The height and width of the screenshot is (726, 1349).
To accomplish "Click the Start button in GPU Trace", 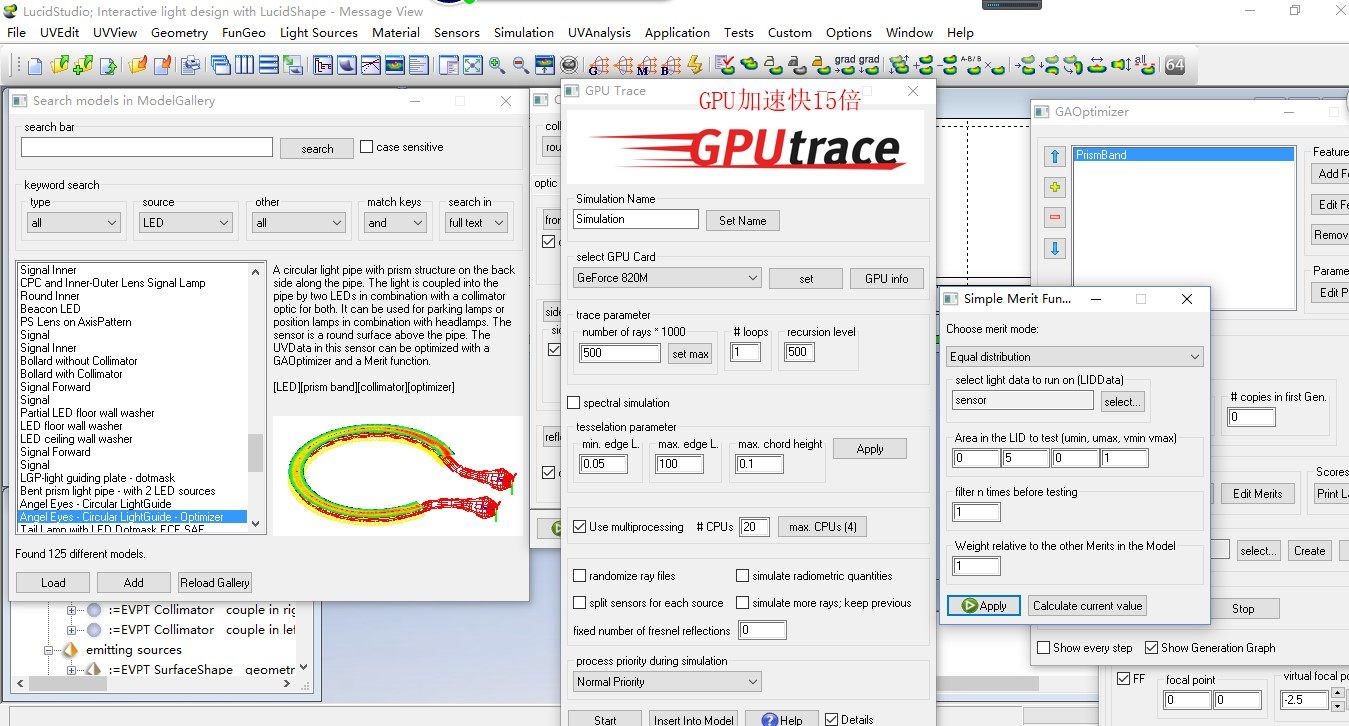I will point(605,720).
